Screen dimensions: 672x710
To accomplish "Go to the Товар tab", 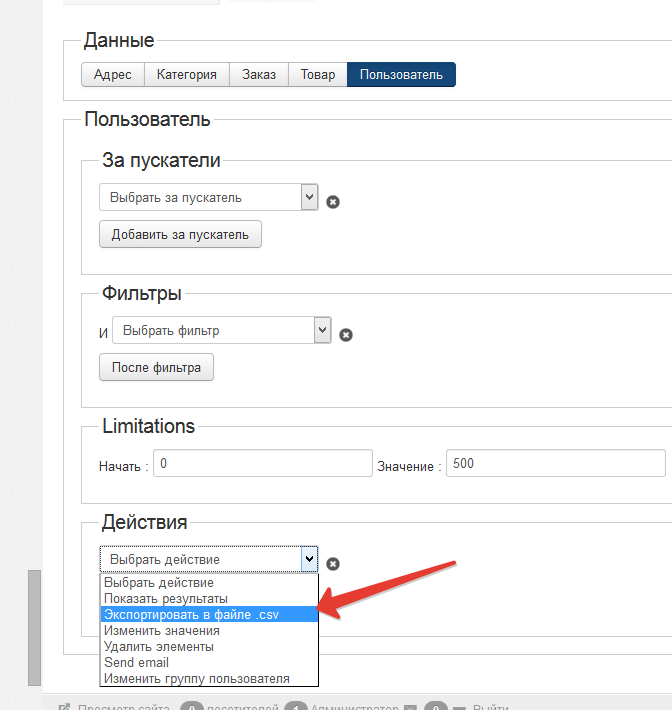I will coord(318,75).
